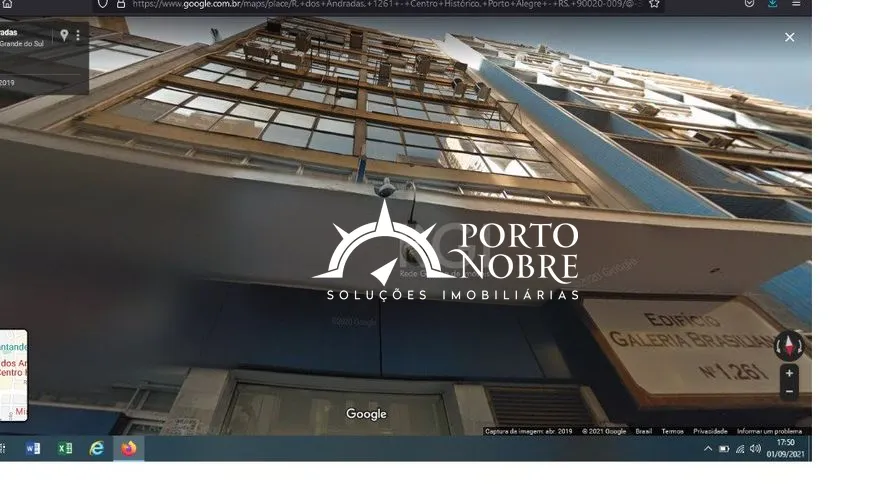Open the 'Termos' footer link
Screen dimensions: 890x500
coord(673,431)
